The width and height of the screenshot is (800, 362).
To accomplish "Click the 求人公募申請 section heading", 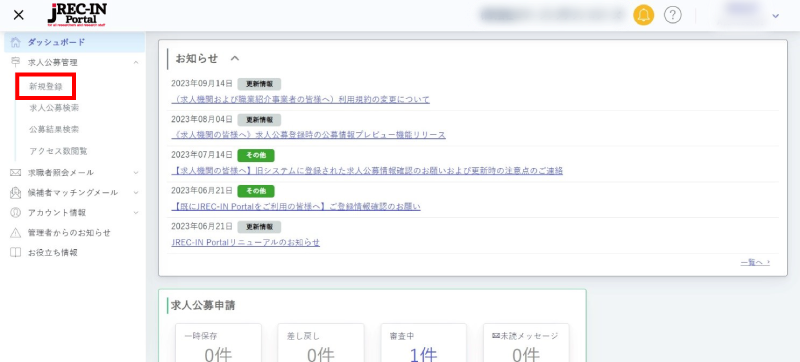I will (x=203, y=305).
